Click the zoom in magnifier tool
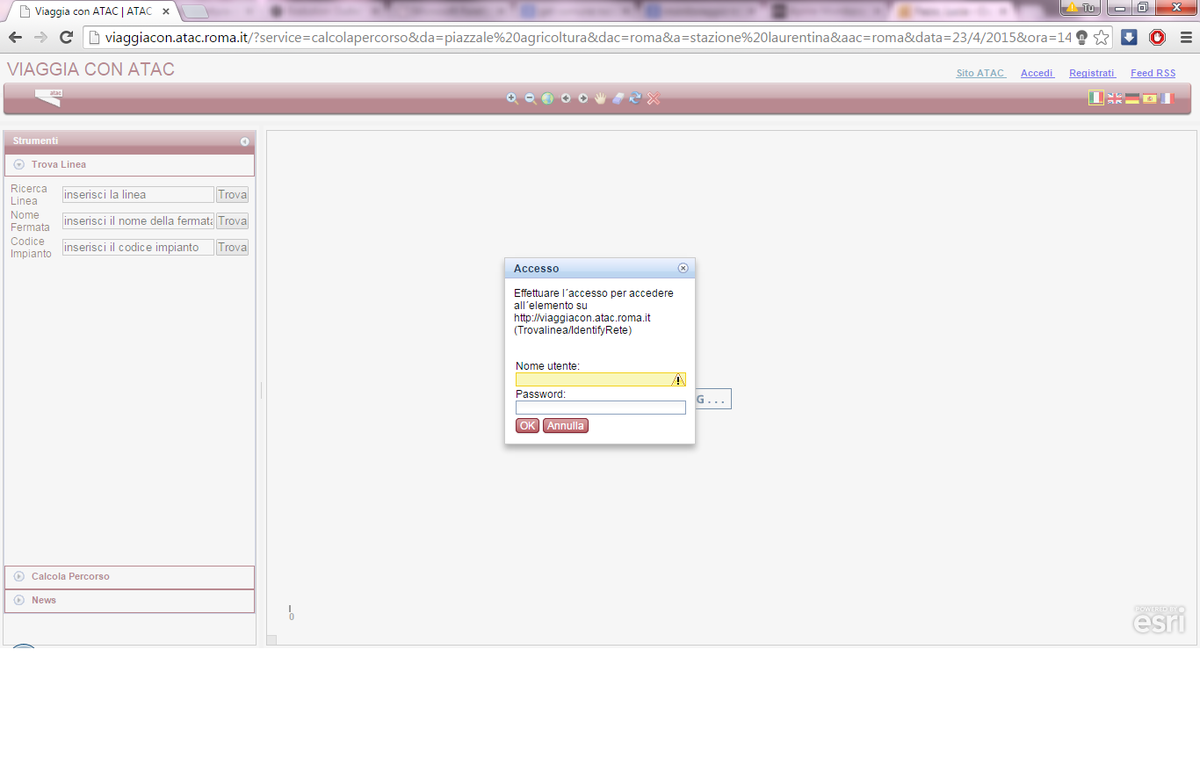1200x765 pixels. click(512, 98)
